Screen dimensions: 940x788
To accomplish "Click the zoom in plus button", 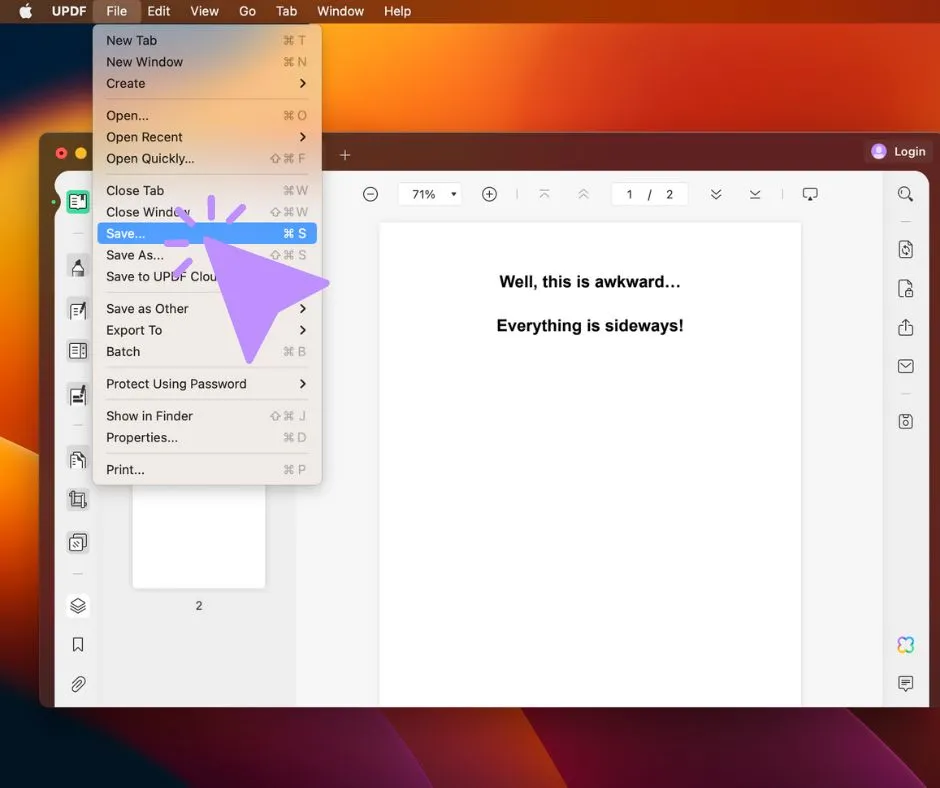I will pos(489,194).
